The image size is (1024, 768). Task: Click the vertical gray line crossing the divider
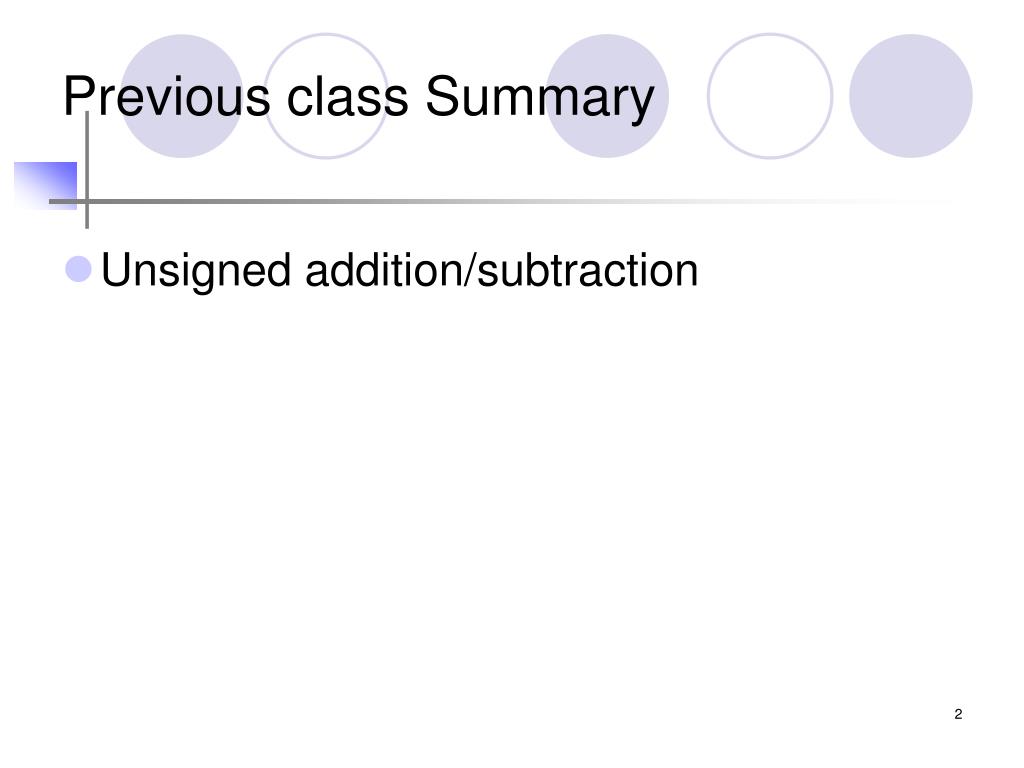(87, 170)
